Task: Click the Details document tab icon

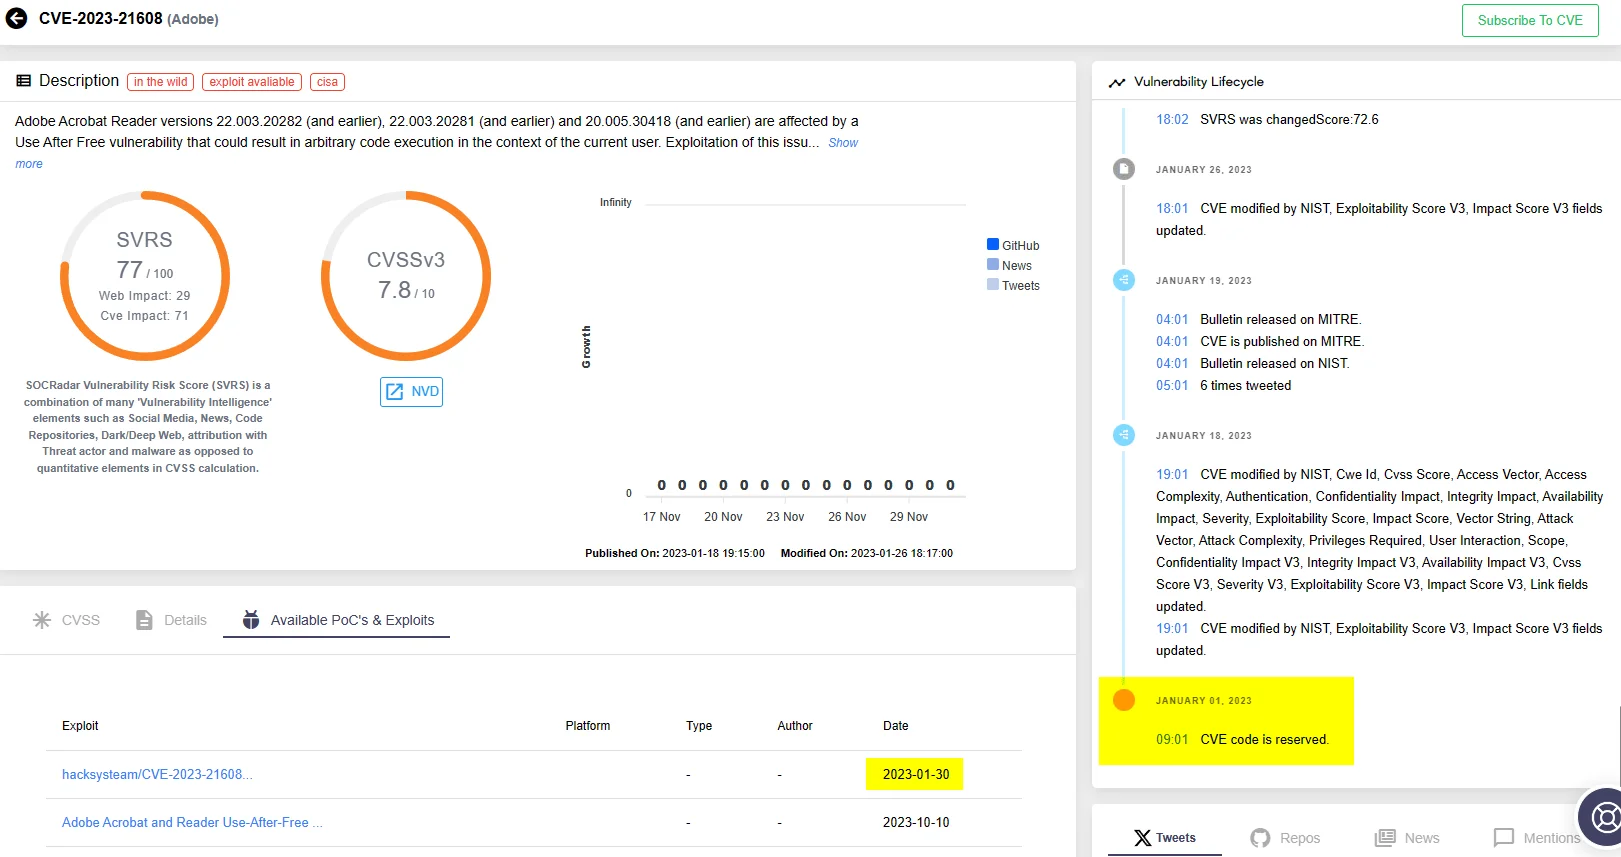Action: tap(144, 620)
